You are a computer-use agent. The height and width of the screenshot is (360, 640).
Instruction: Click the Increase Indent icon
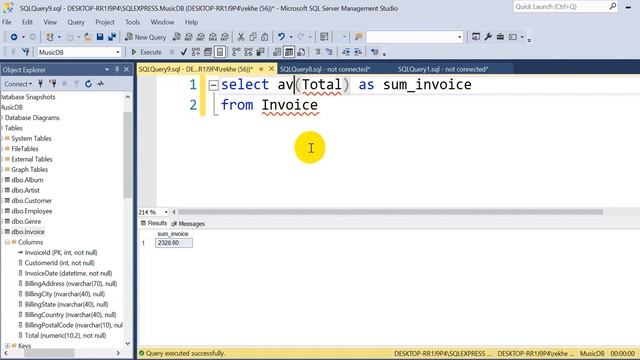point(358,52)
